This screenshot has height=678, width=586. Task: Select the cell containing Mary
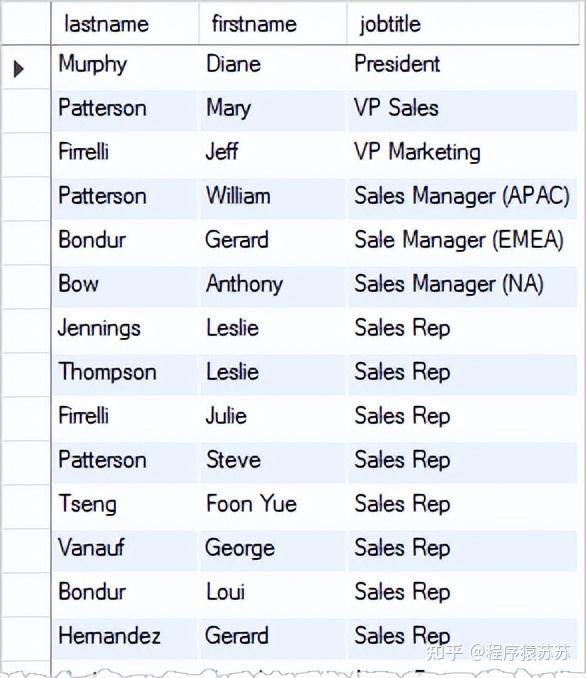pos(273,111)
